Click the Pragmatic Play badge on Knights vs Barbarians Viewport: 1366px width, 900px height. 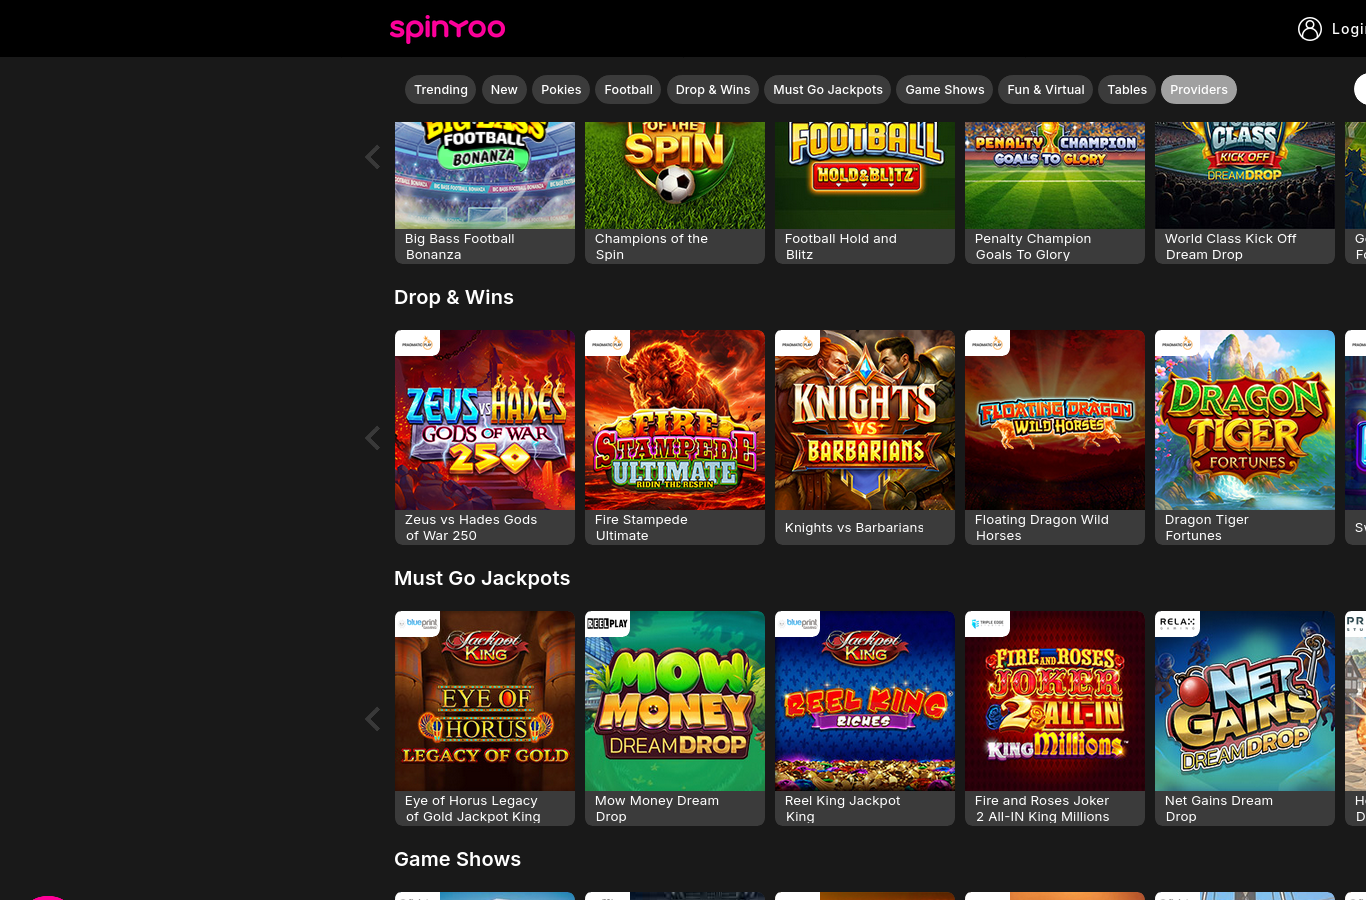[797, 343]
